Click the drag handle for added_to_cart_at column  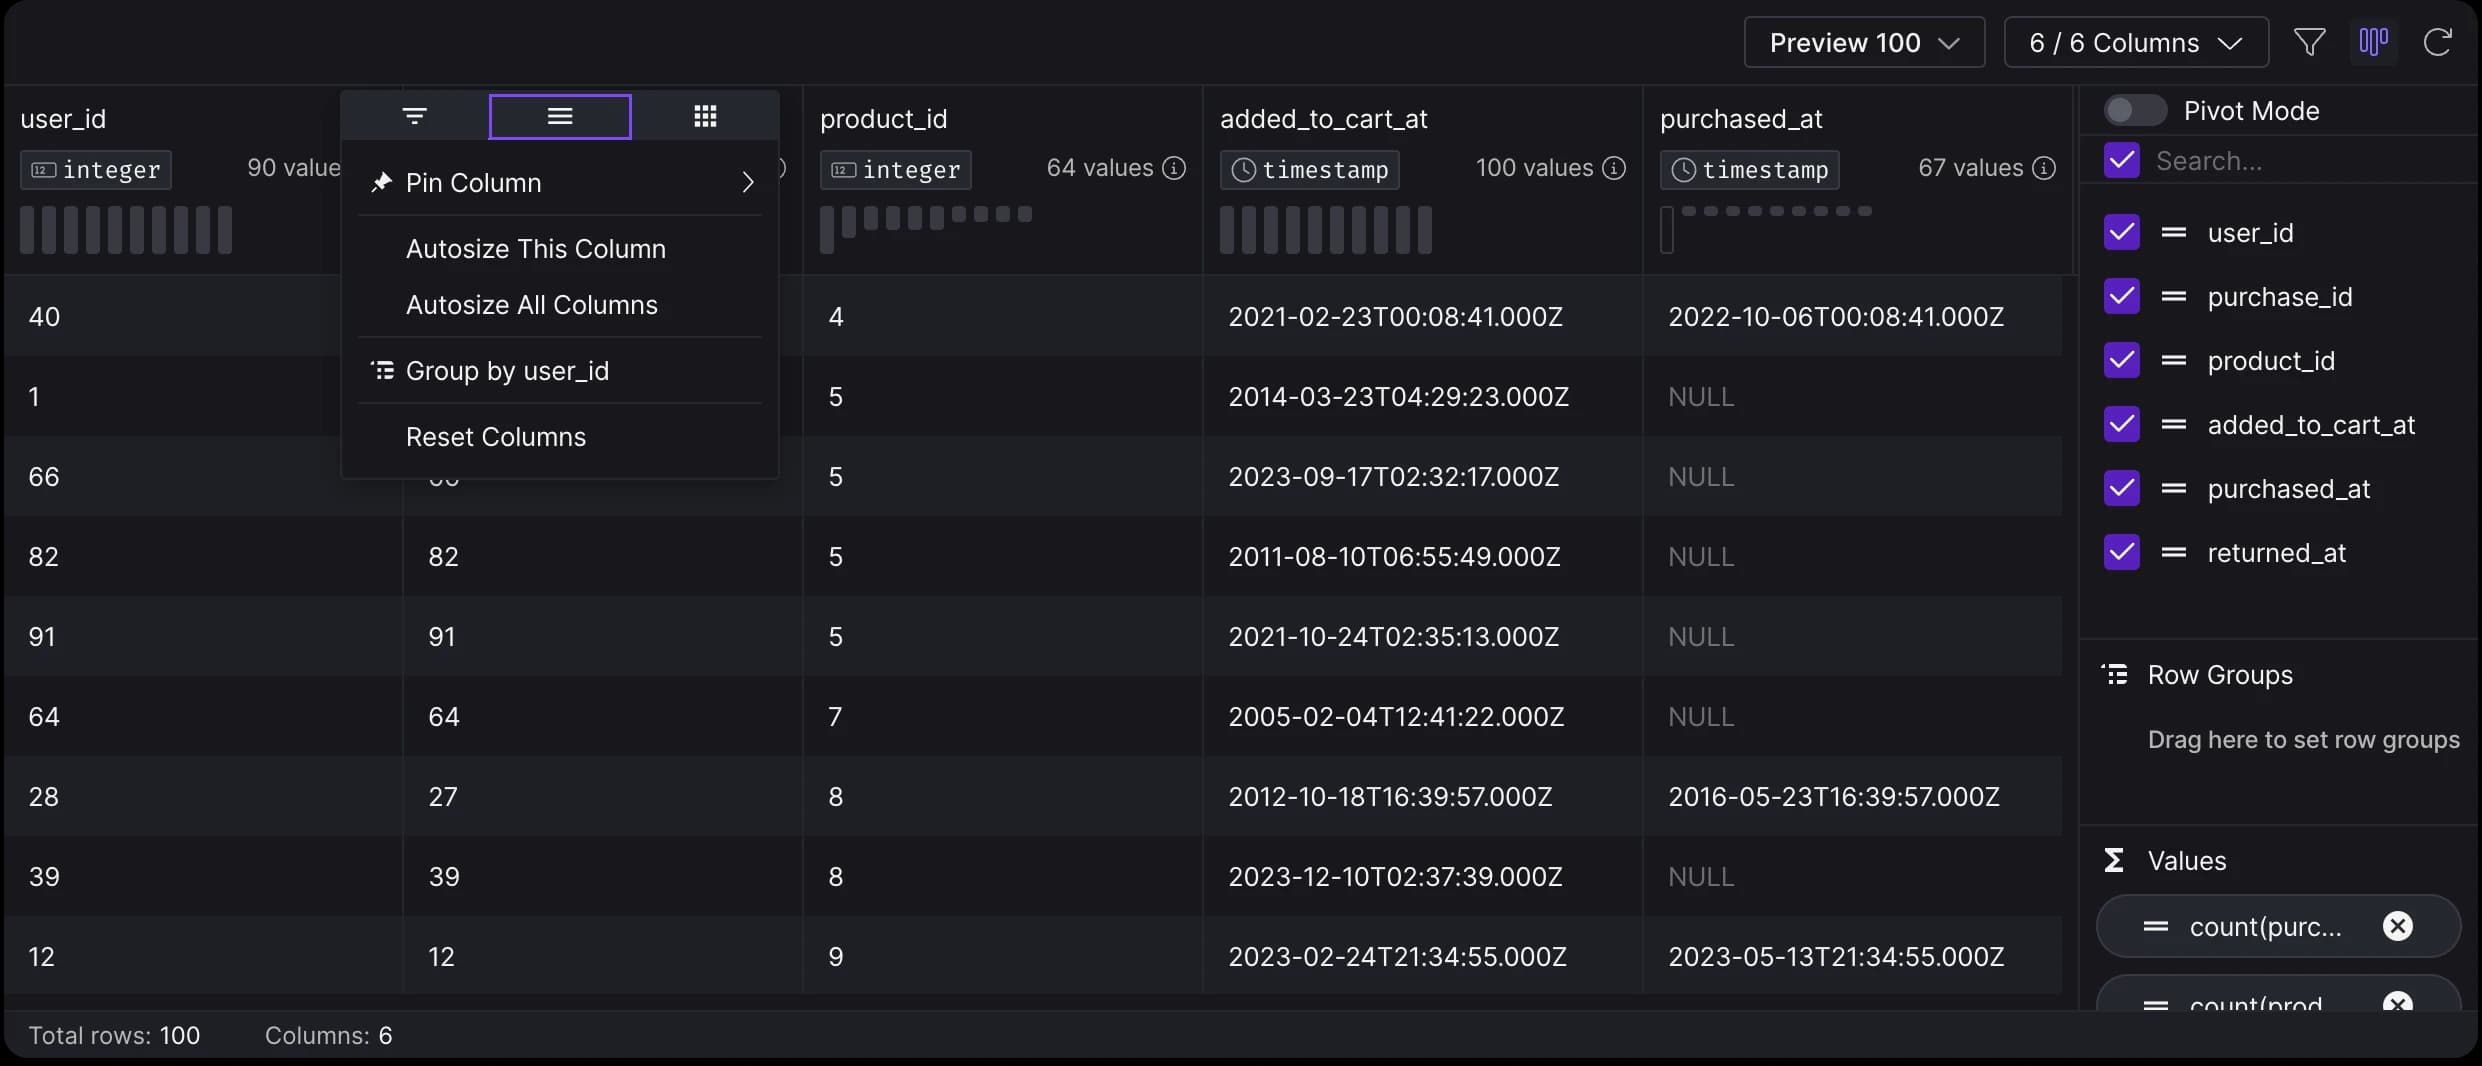tap(2173, 425)
